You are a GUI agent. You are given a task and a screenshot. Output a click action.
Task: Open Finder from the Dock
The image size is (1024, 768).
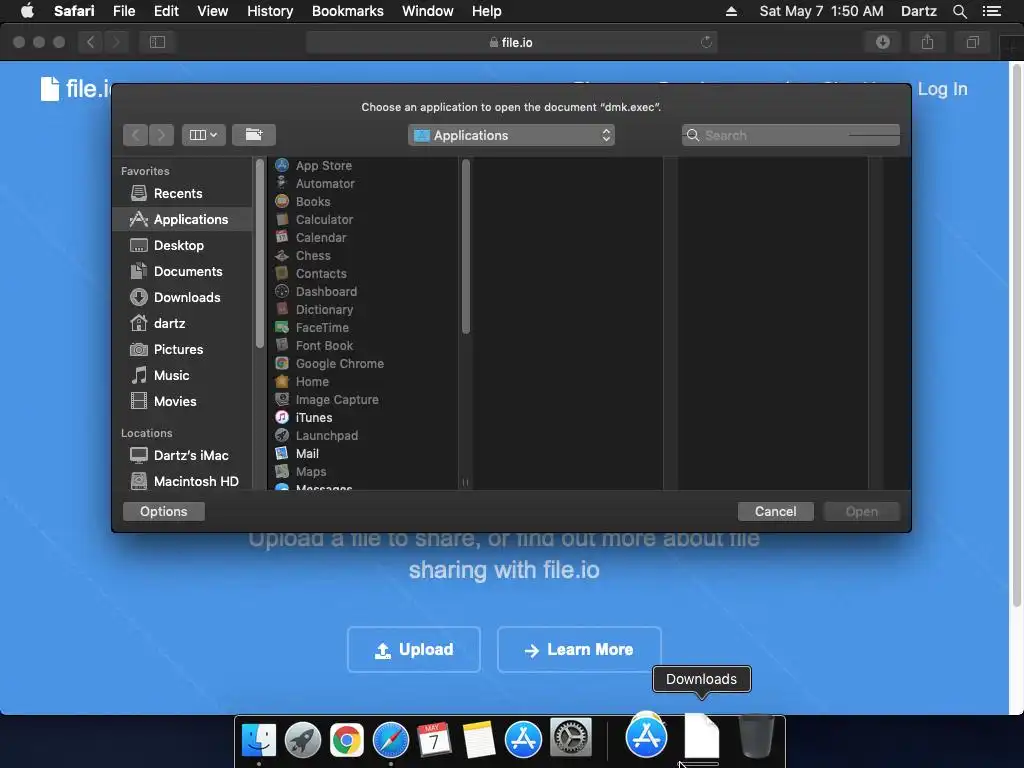[259, 740]
